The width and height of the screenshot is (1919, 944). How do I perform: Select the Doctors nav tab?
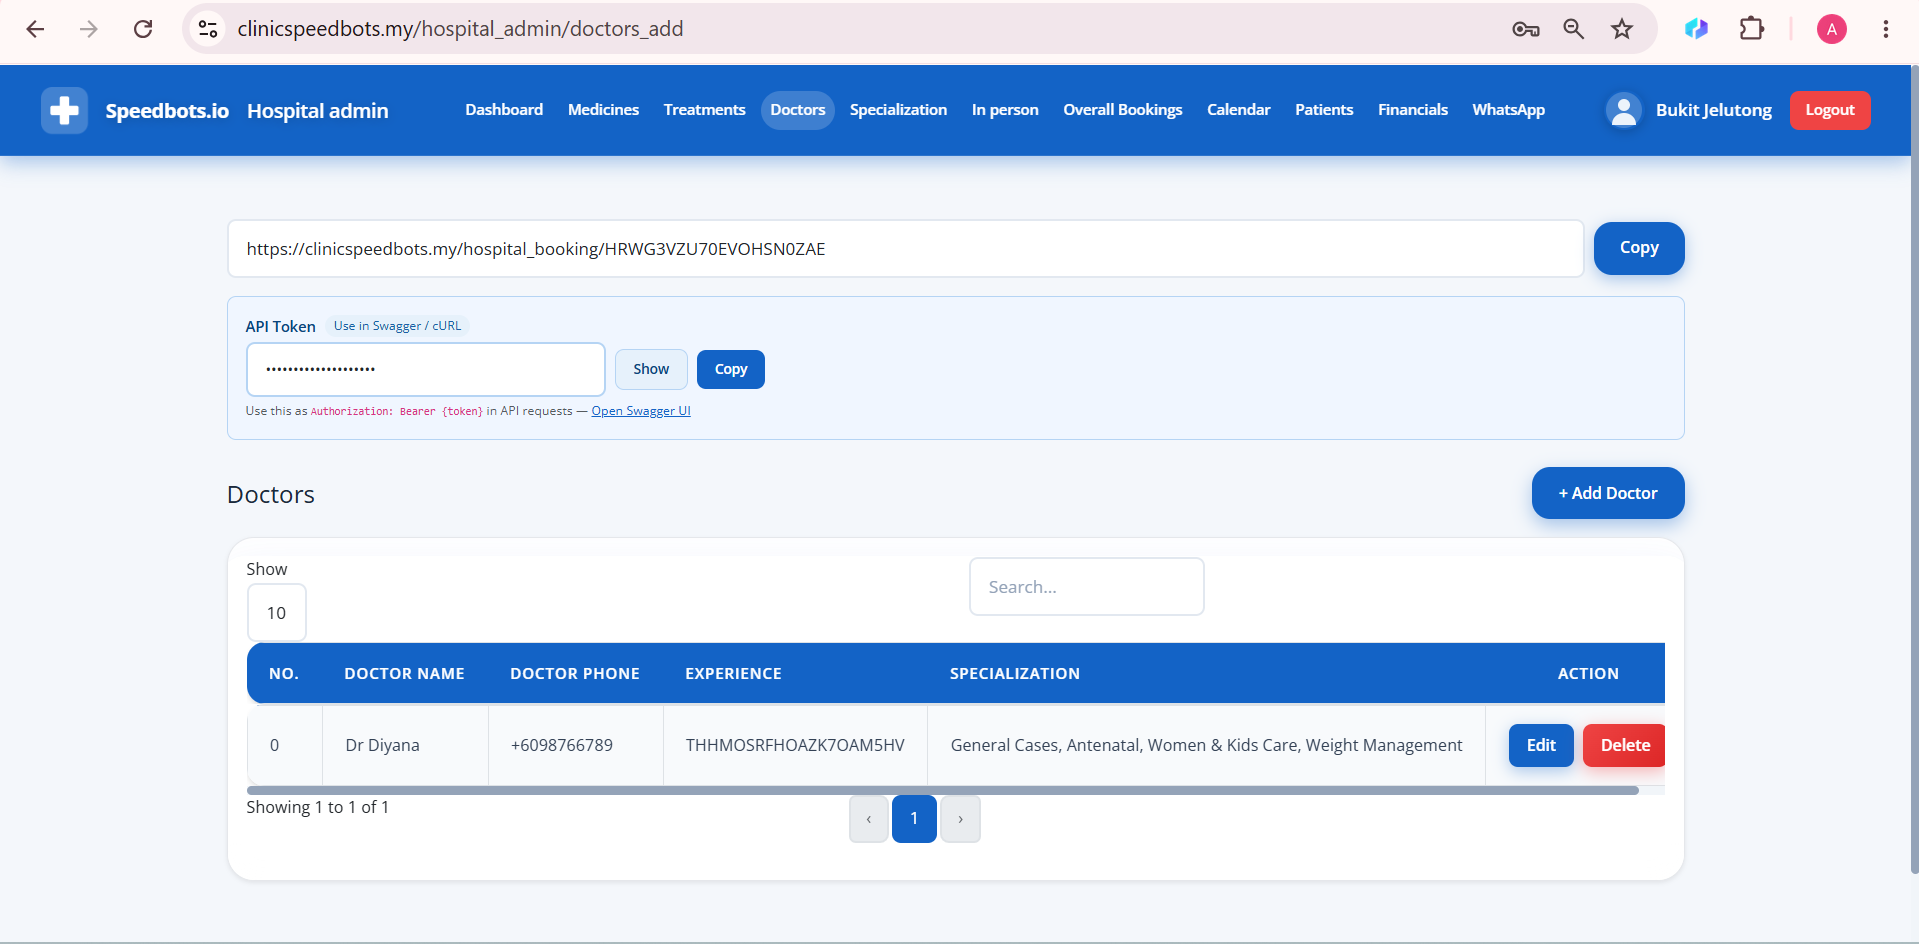pos(797,110)
